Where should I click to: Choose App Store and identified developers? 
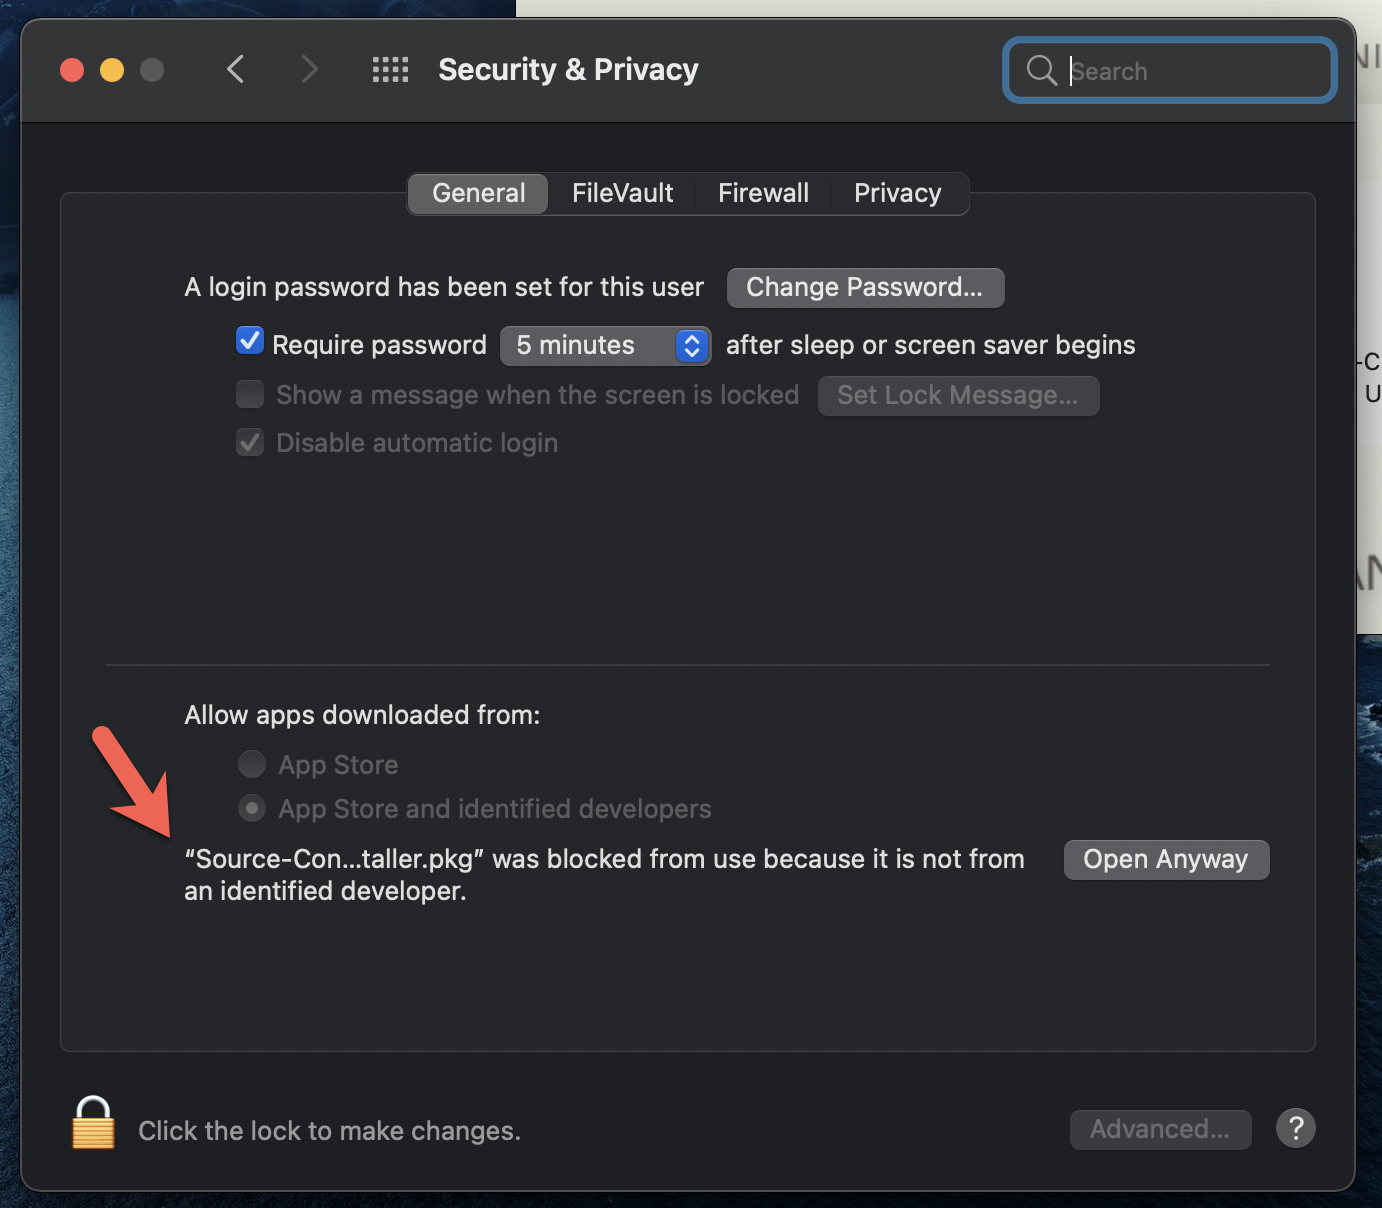pyautogui.click(x=252, y=808)
